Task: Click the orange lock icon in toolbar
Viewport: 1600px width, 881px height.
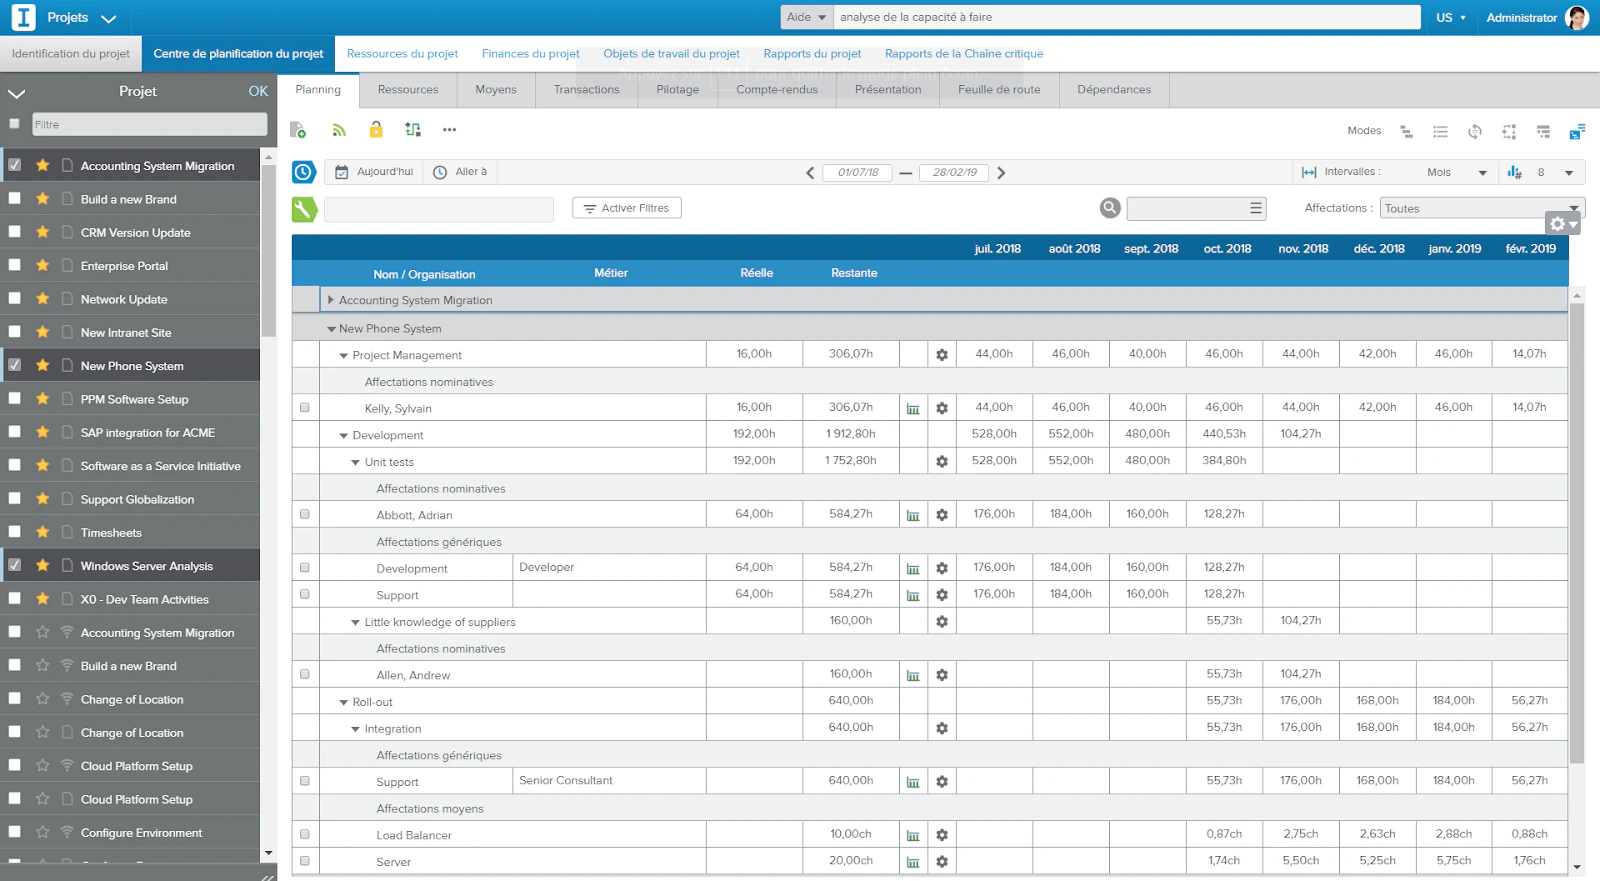Action: click(376, 130)
